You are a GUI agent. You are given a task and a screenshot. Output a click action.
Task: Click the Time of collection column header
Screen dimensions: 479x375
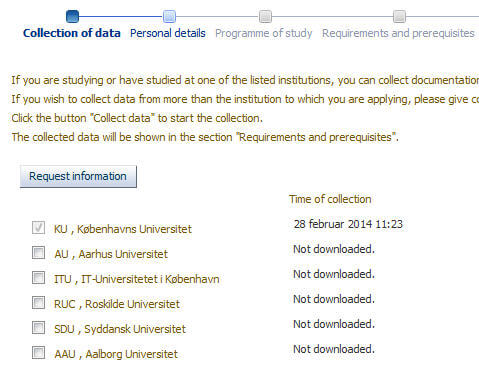point(330,199)
